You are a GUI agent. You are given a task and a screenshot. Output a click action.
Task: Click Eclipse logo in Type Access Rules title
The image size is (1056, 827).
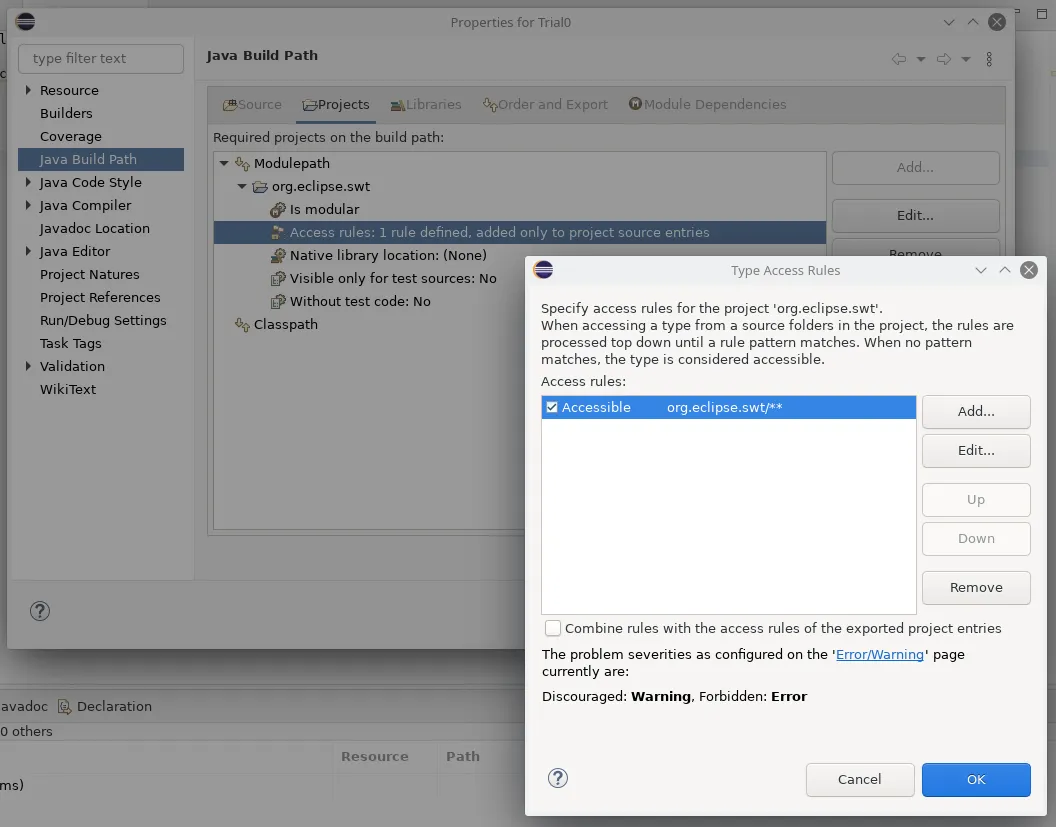pos(543,270)
